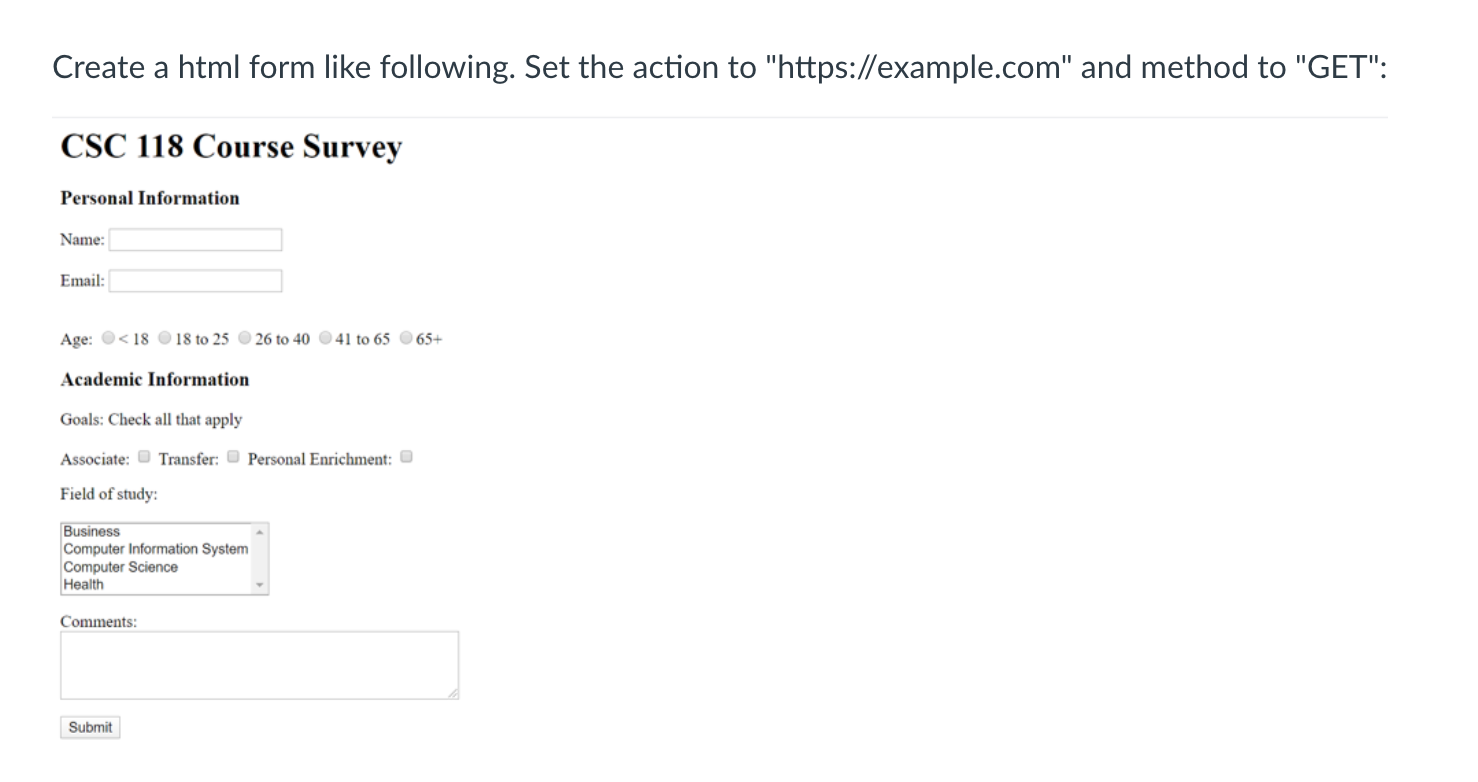Select the "18 to 25" age option

coord(164,338)
